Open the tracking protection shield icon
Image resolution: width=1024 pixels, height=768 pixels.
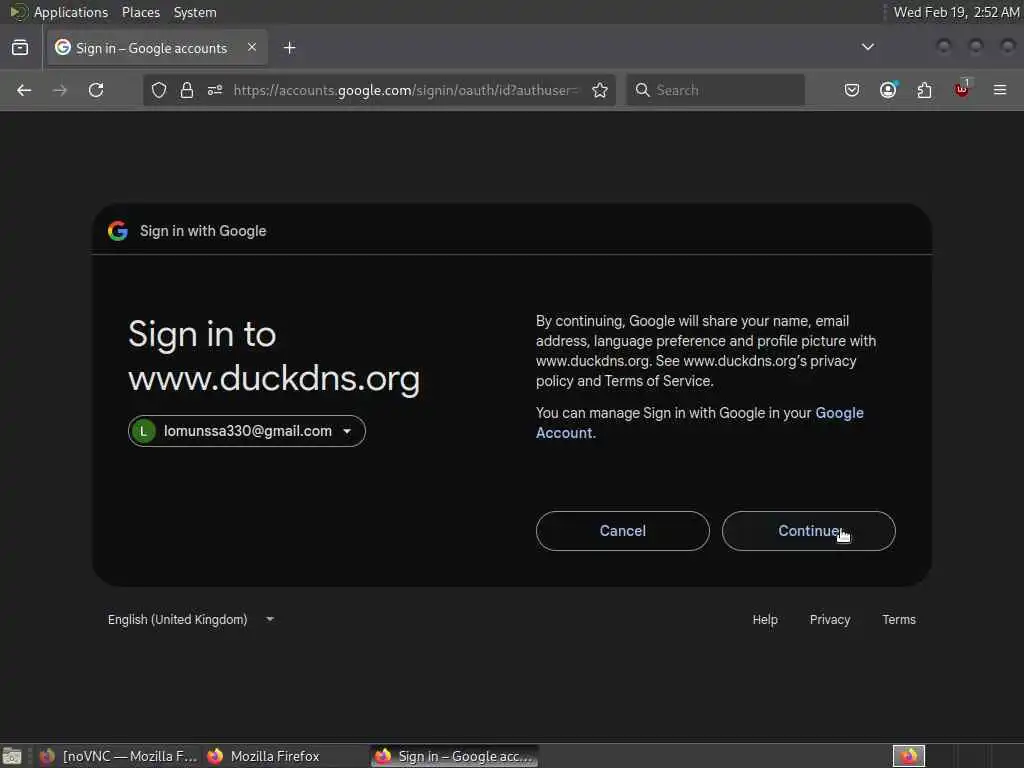(x=159, y=90)
